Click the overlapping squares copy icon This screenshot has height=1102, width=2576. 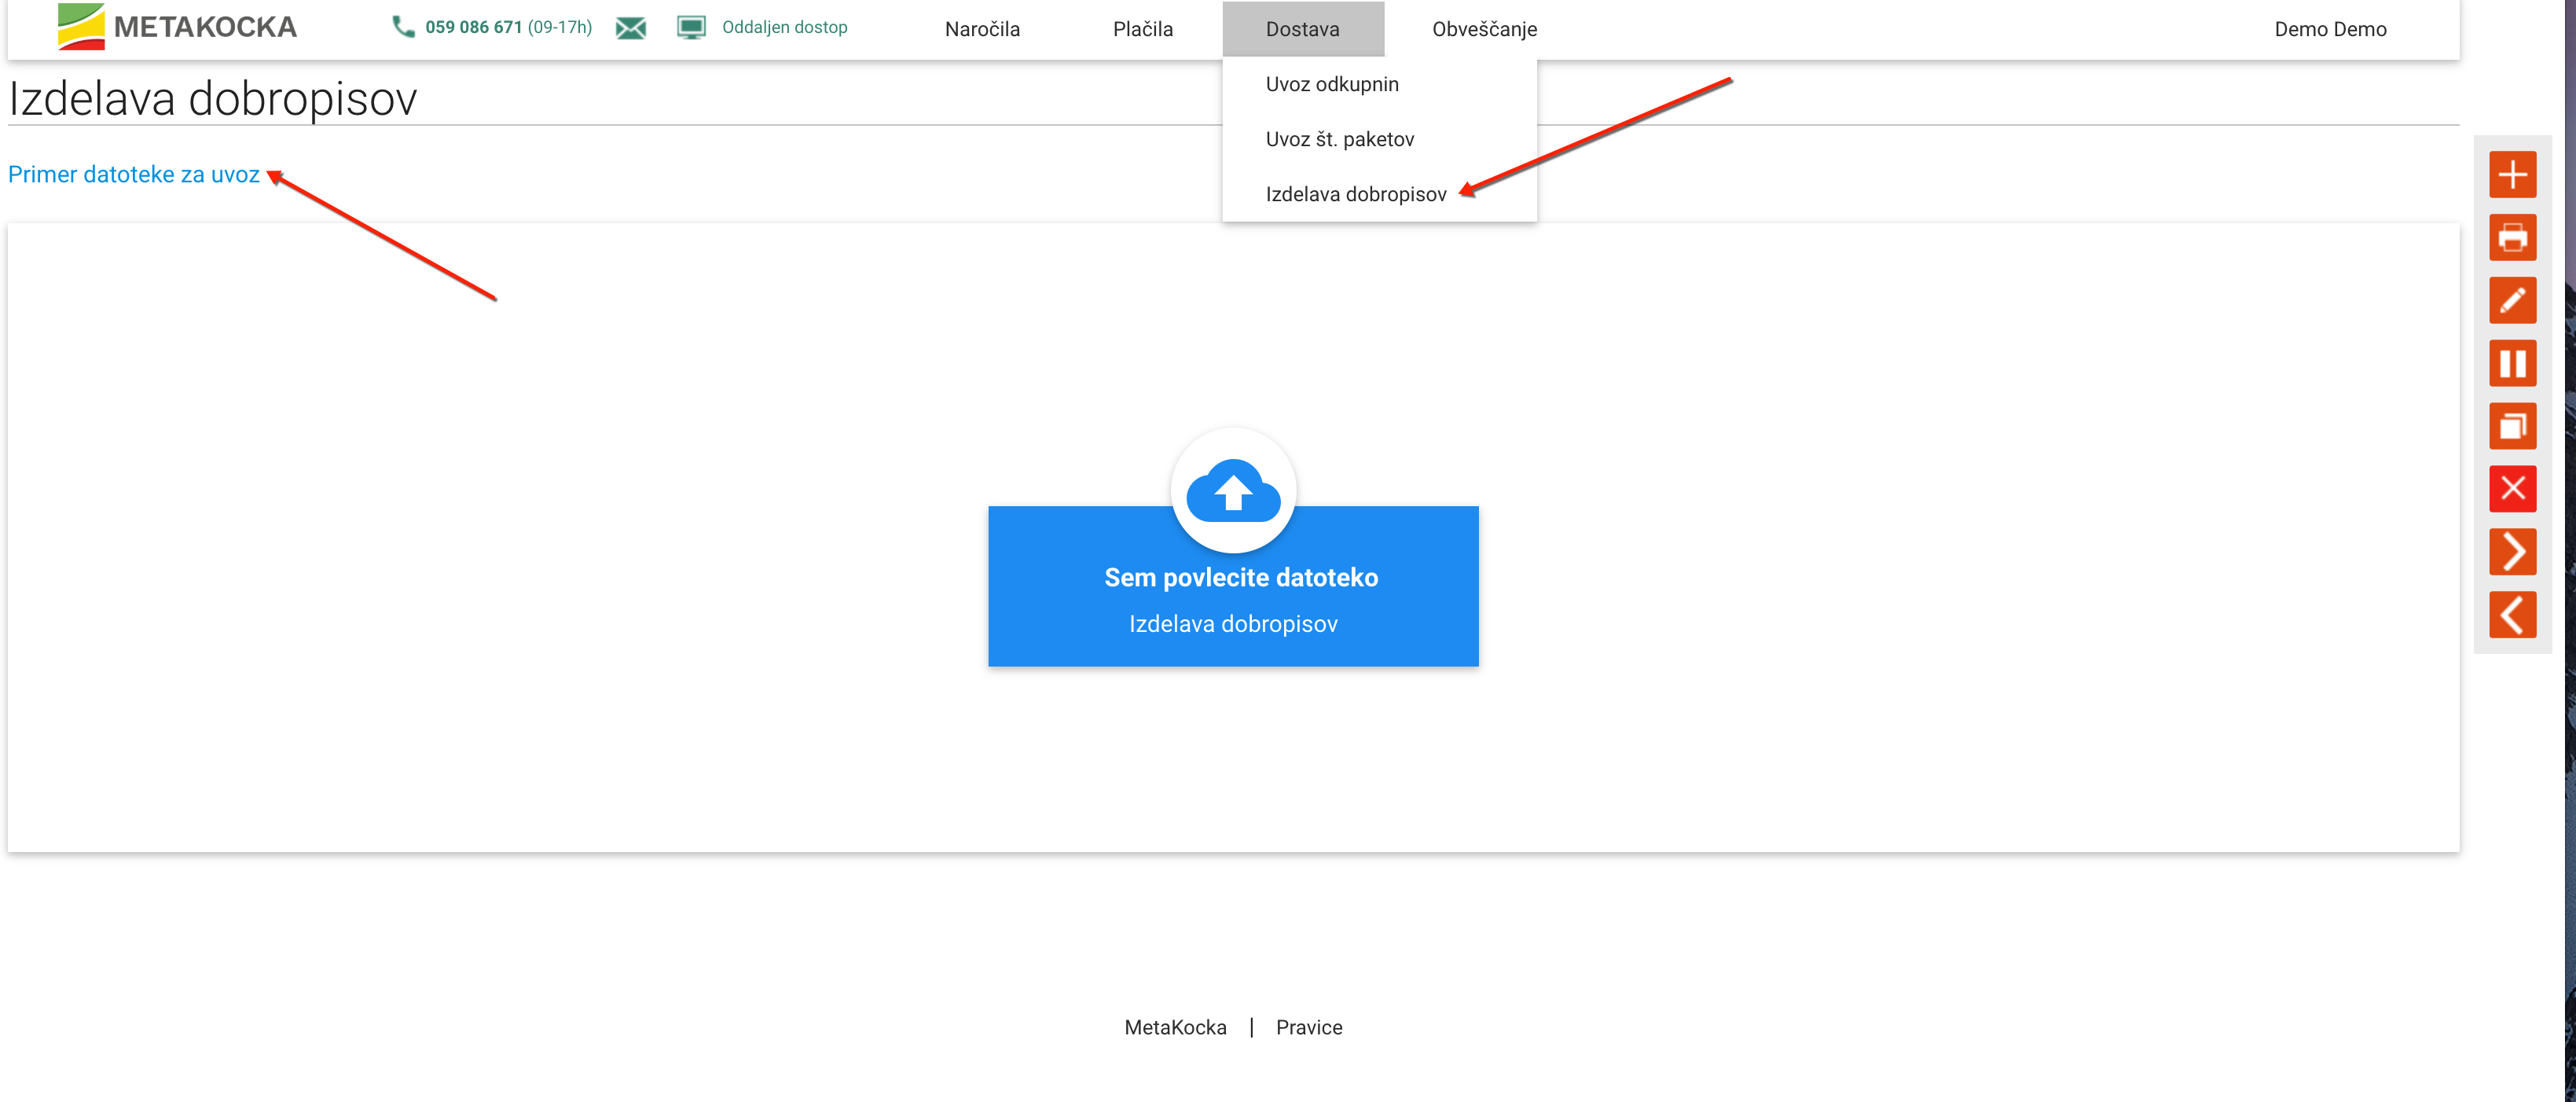click(2512, 427)
